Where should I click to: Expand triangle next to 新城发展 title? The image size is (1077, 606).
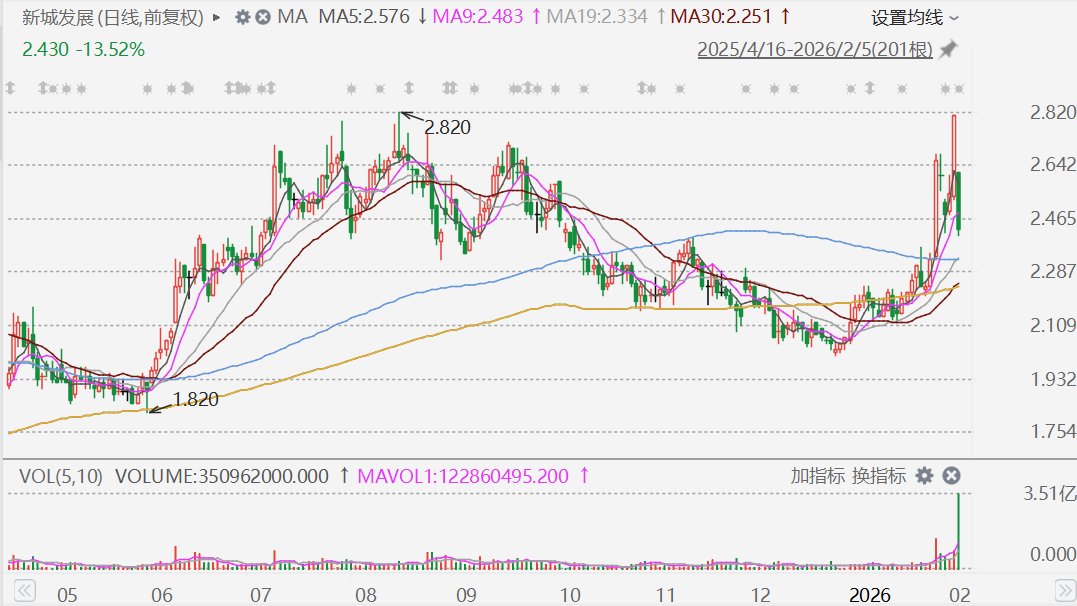[x=217, y=17]
